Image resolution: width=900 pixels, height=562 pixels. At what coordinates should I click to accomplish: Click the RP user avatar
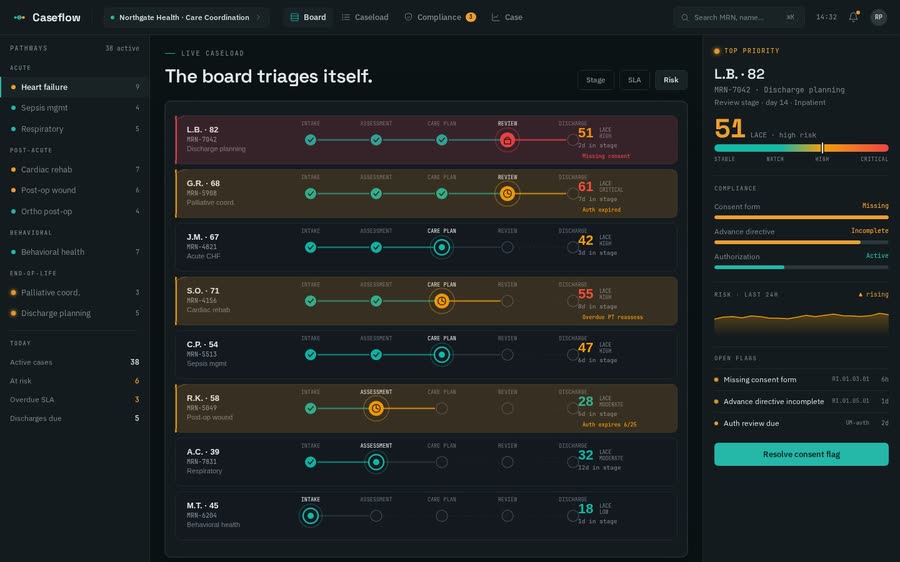coord(878,17)
